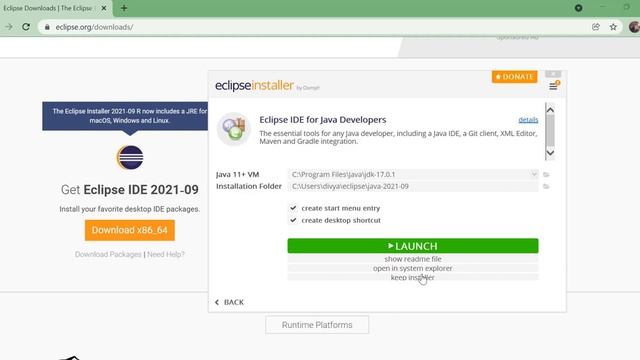Click "Get Eclipse IDE 2021-09" heading
The height and width of the screenshot is (360, 640).
pos(129,190)
